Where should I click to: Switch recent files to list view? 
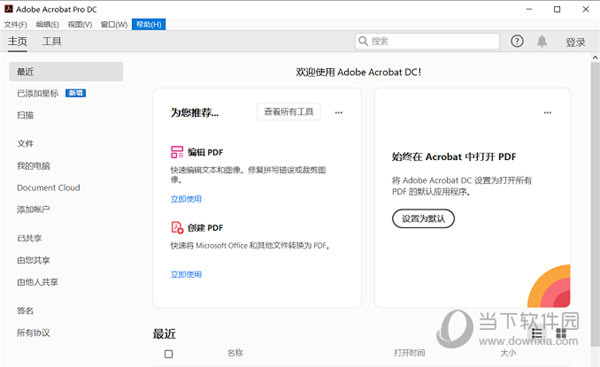537,333
